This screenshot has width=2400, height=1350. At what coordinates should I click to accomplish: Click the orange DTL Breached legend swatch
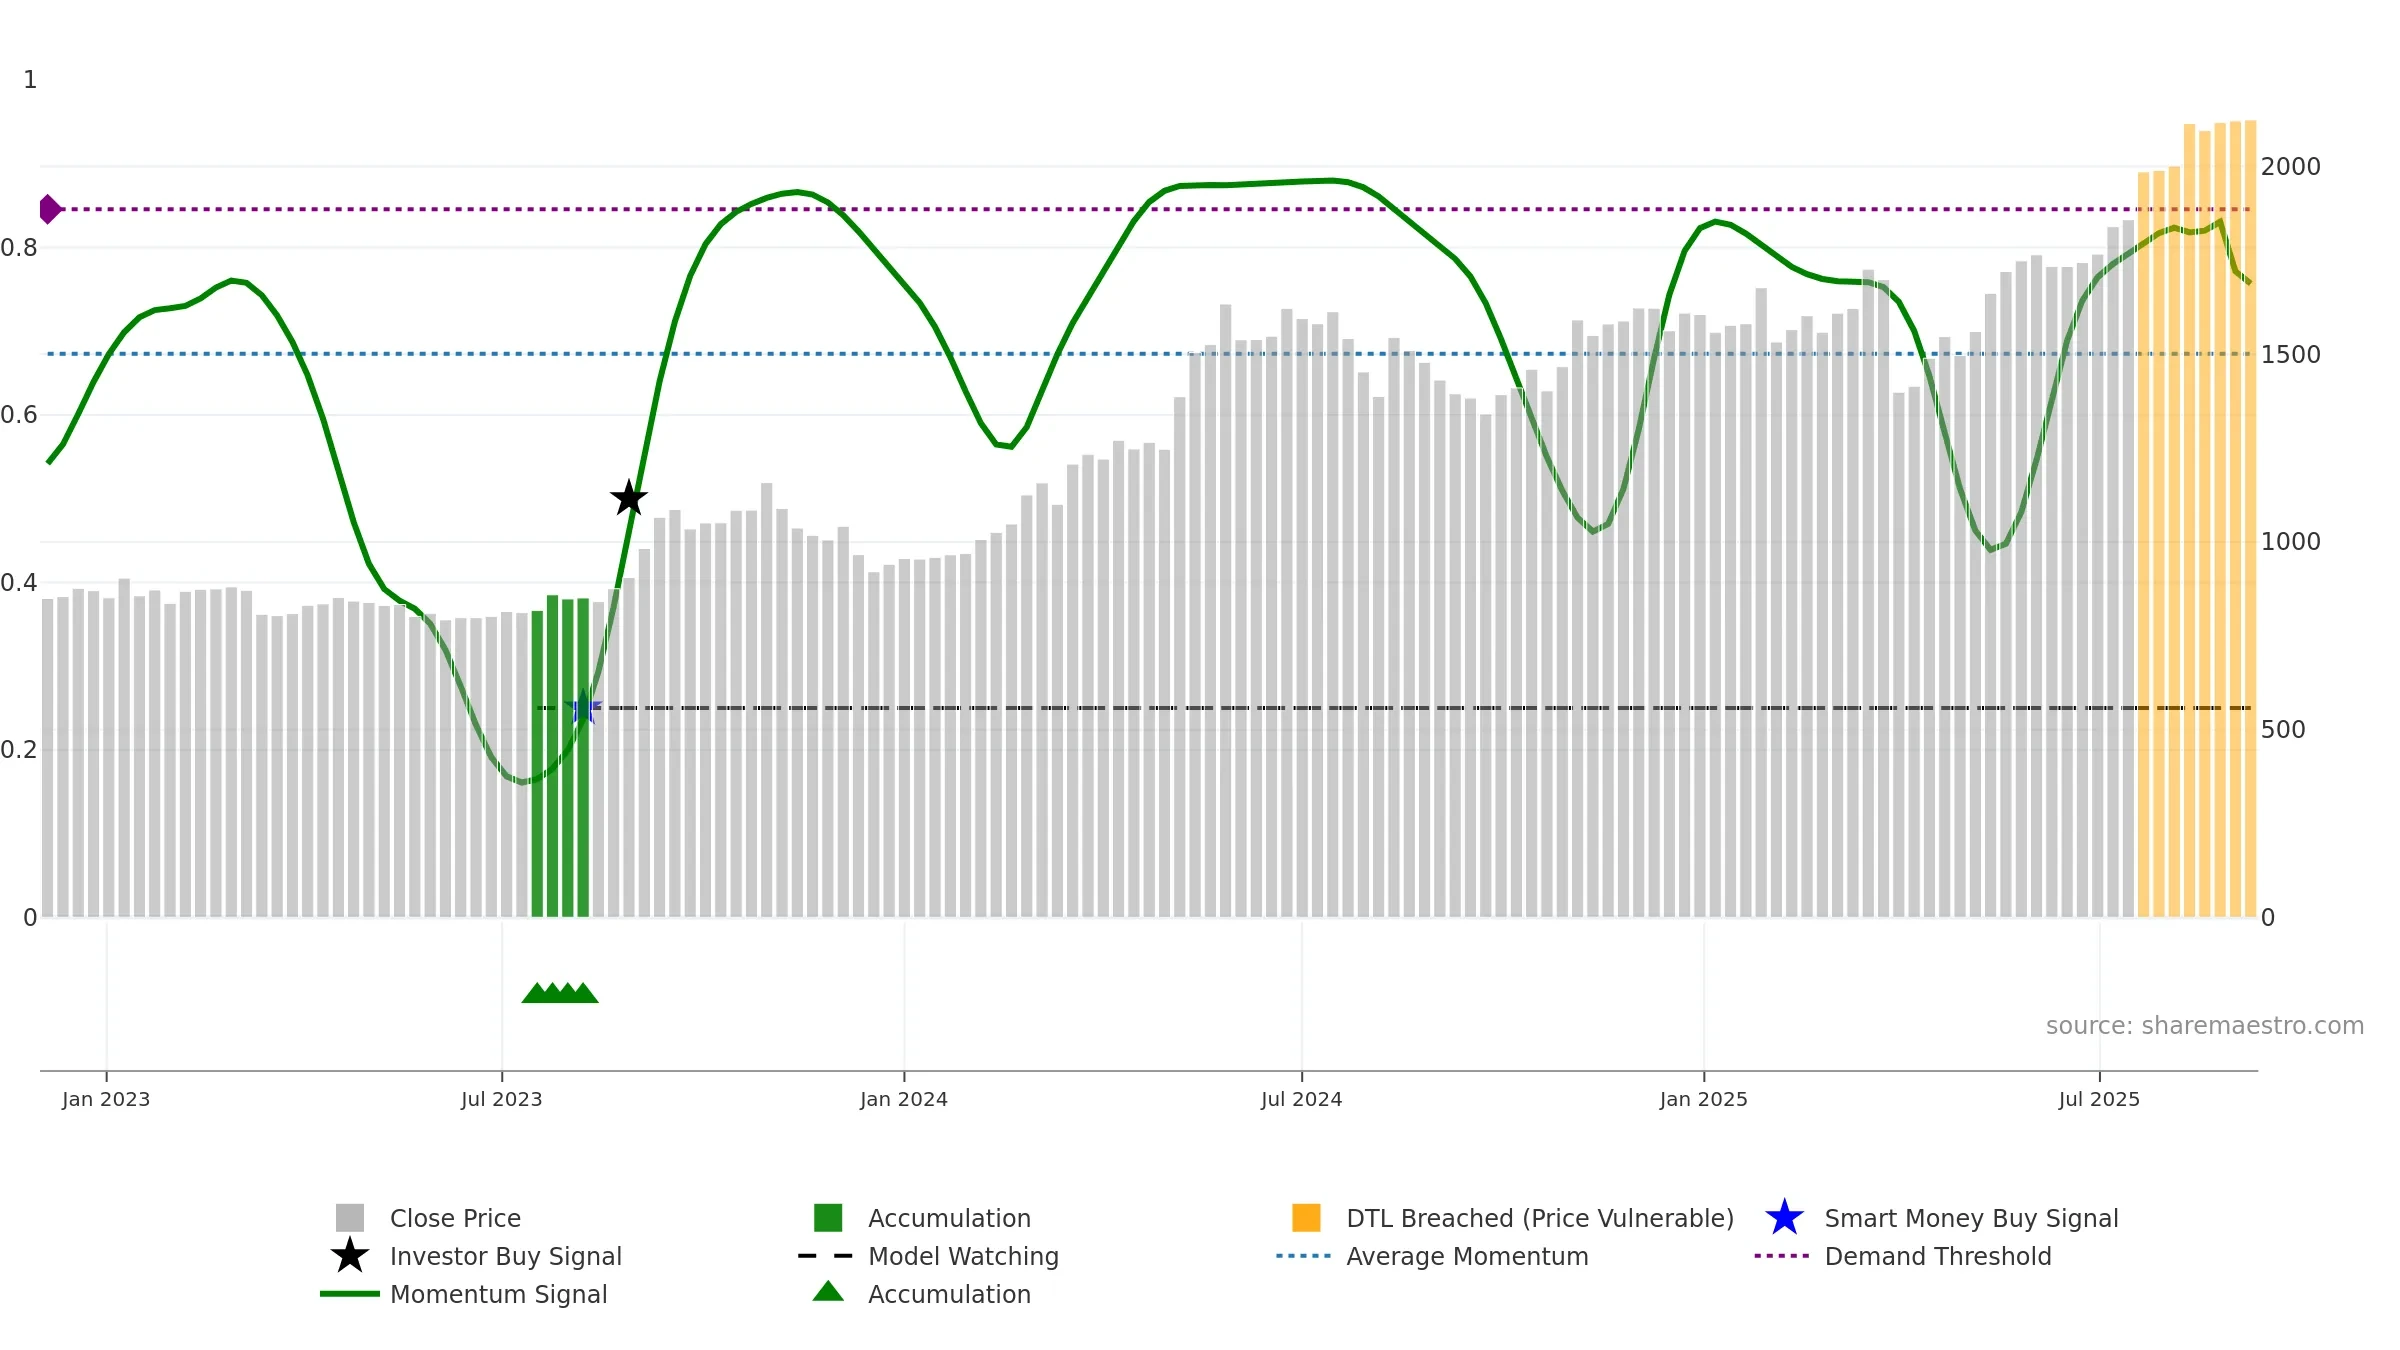[1306, 1218]
